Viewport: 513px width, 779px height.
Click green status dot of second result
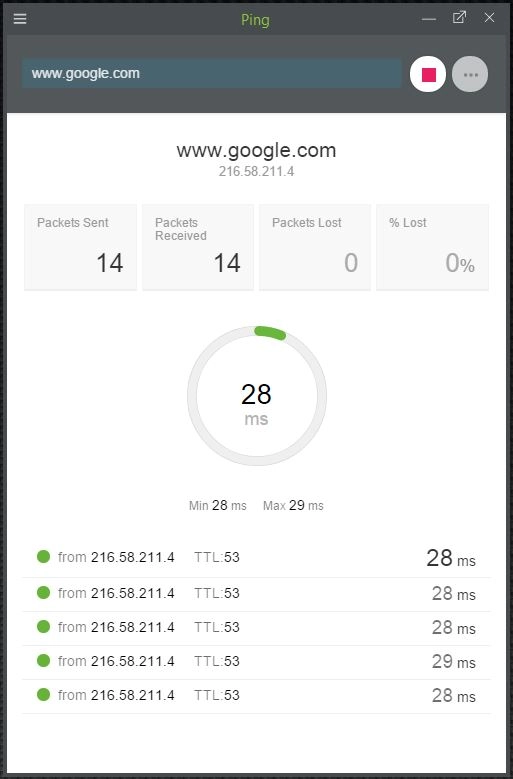pyautogui.click(x=44, y=593)
